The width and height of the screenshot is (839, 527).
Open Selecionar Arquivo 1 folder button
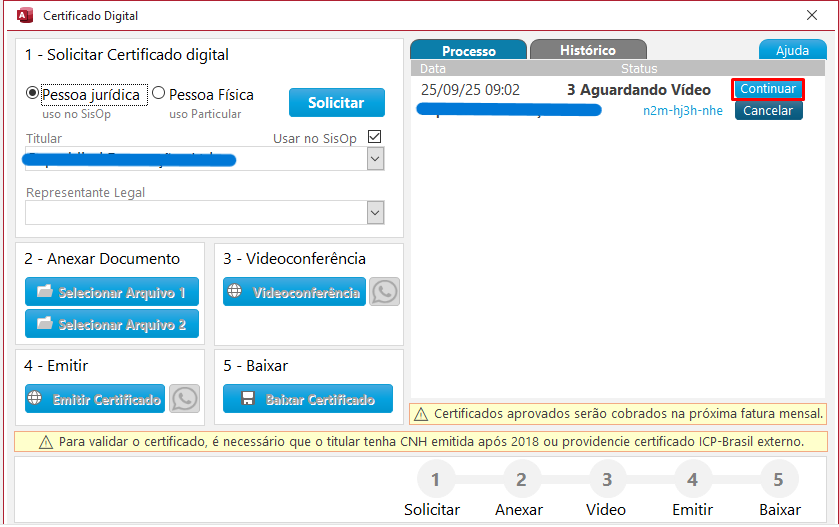(x=112, y=292)
